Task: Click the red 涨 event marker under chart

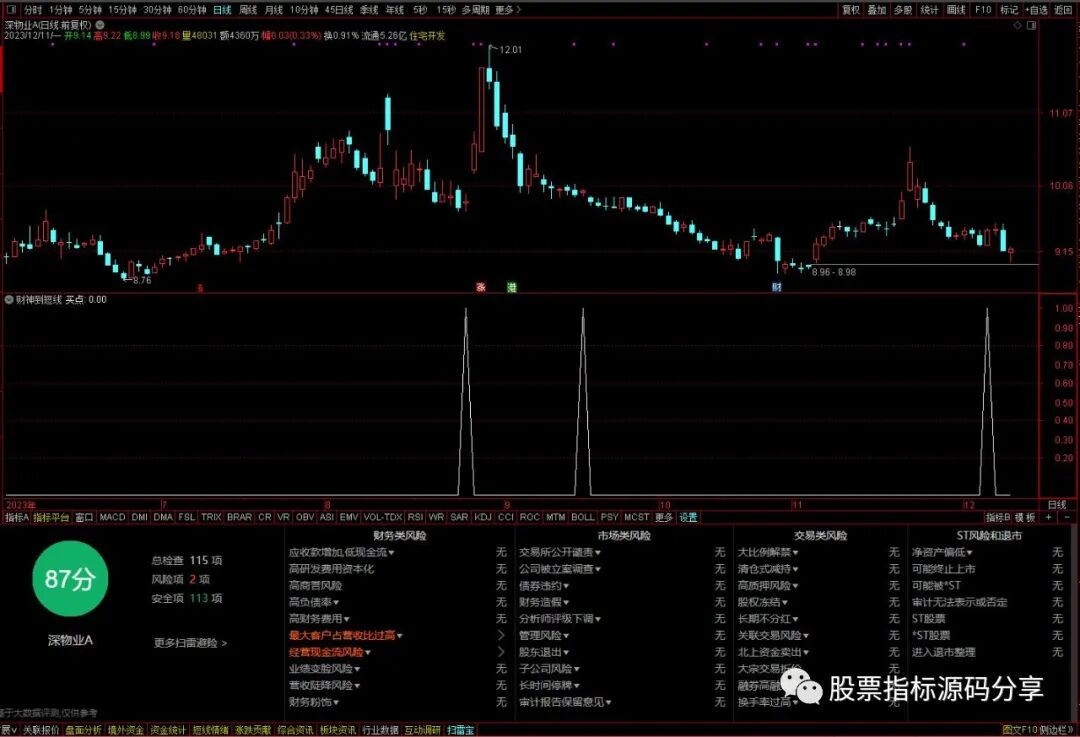Action: [481, 287]
